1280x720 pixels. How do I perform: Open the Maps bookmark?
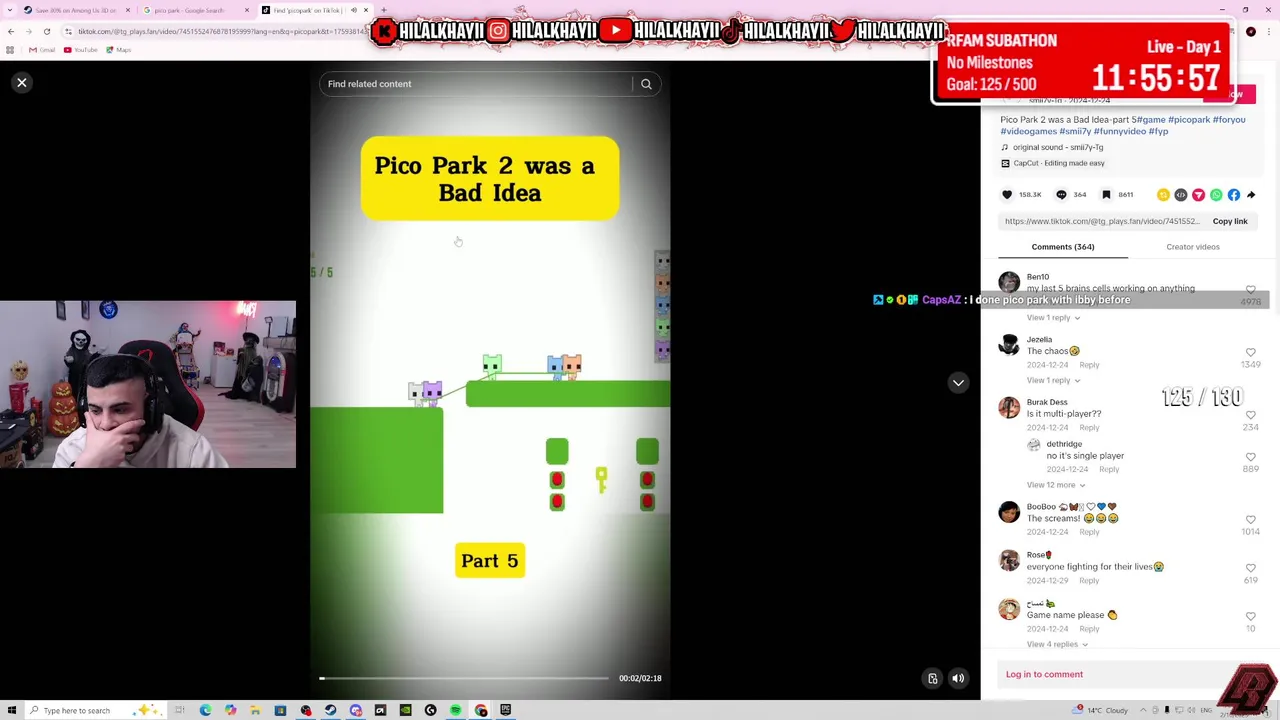coord(119,50)
